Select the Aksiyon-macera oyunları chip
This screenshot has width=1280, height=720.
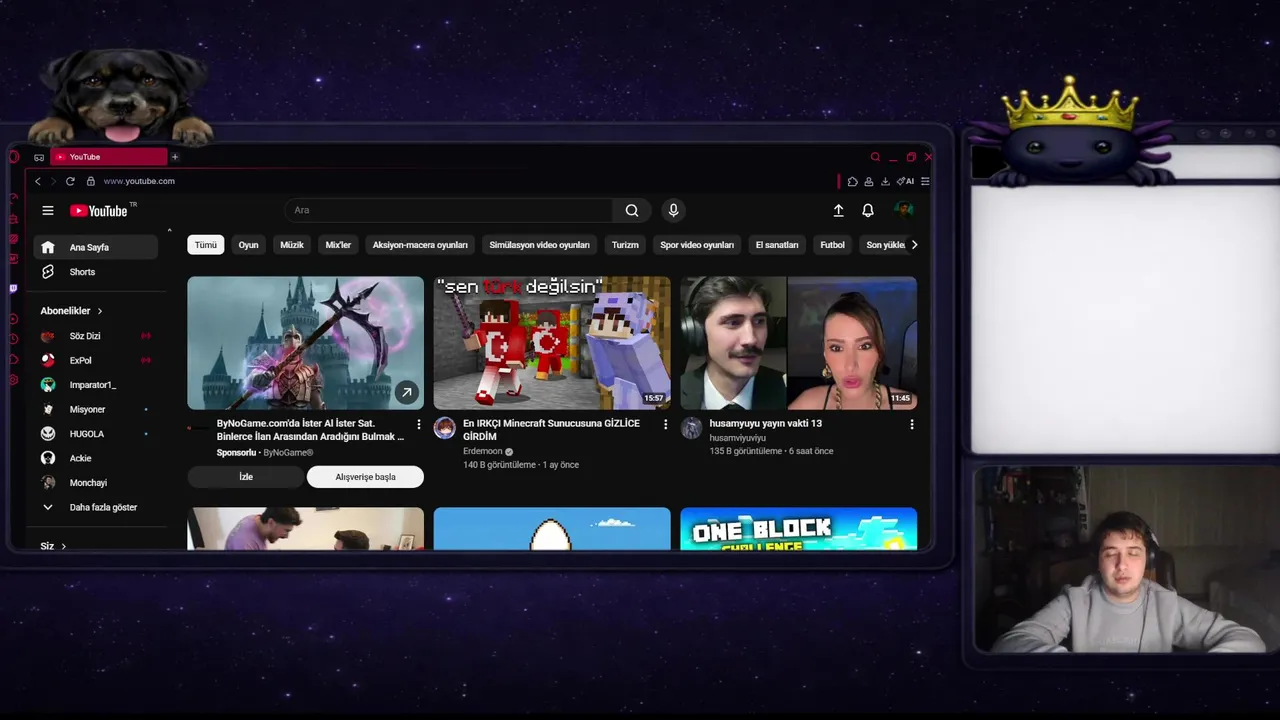click(420, 245)
